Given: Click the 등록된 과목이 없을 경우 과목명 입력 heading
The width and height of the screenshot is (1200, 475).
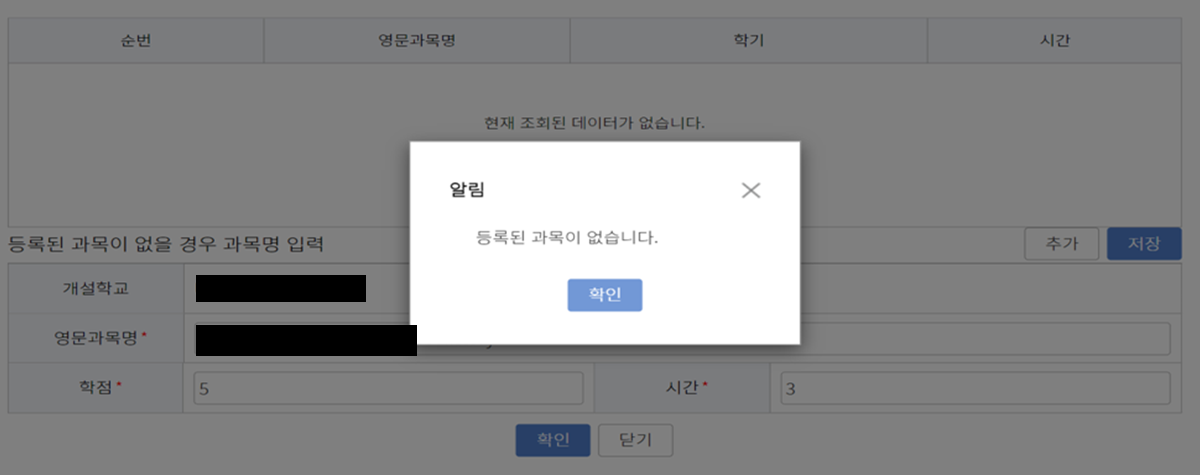Looking at the screenshot, I should (x=166, y=244).
